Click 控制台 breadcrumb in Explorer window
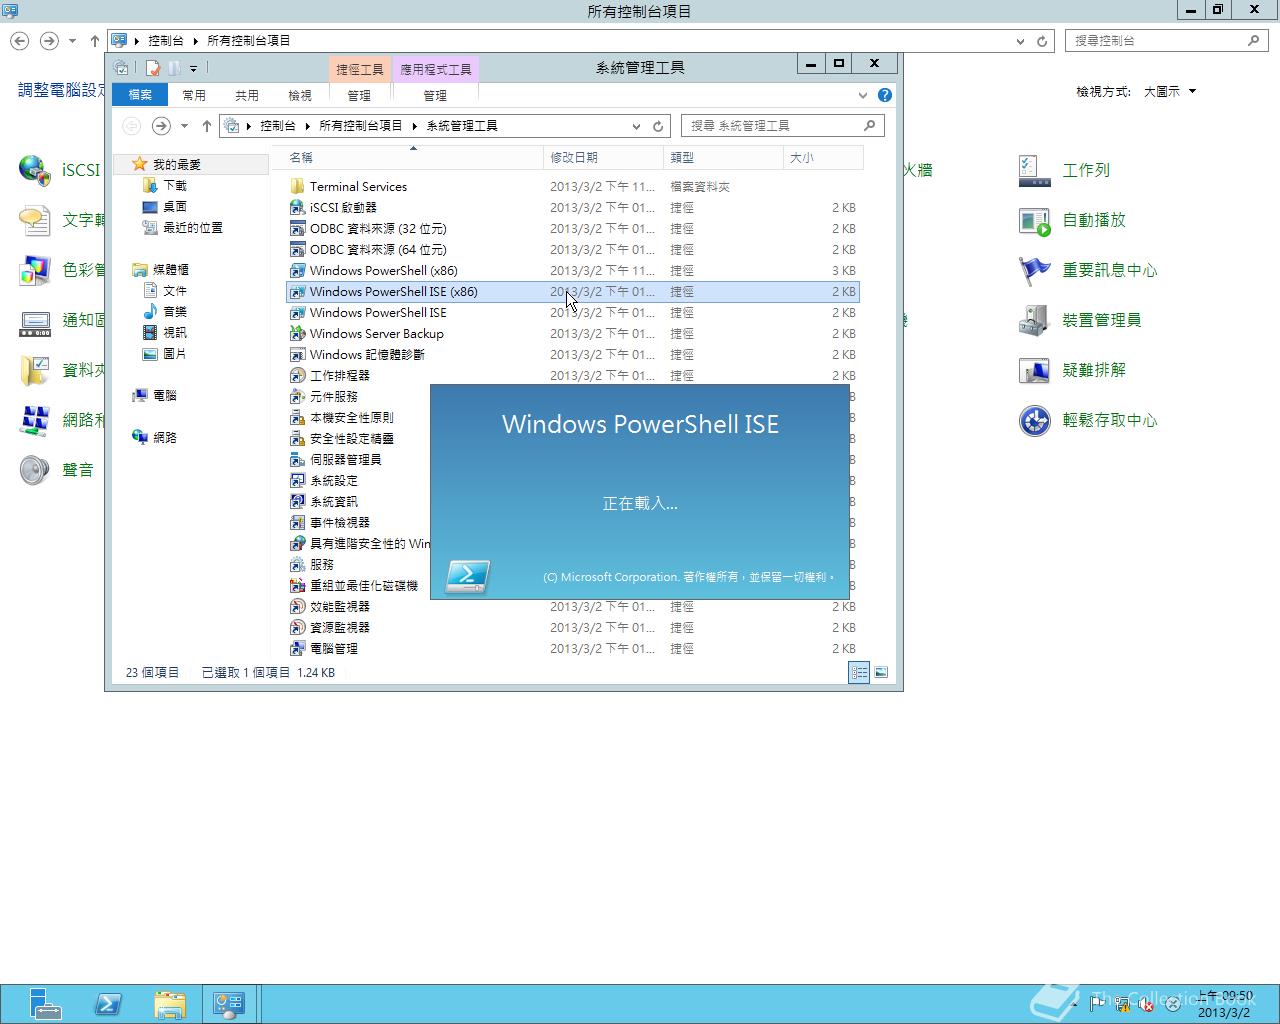The width and height of the screenshot is (1280, 1024). pos(278,126)
